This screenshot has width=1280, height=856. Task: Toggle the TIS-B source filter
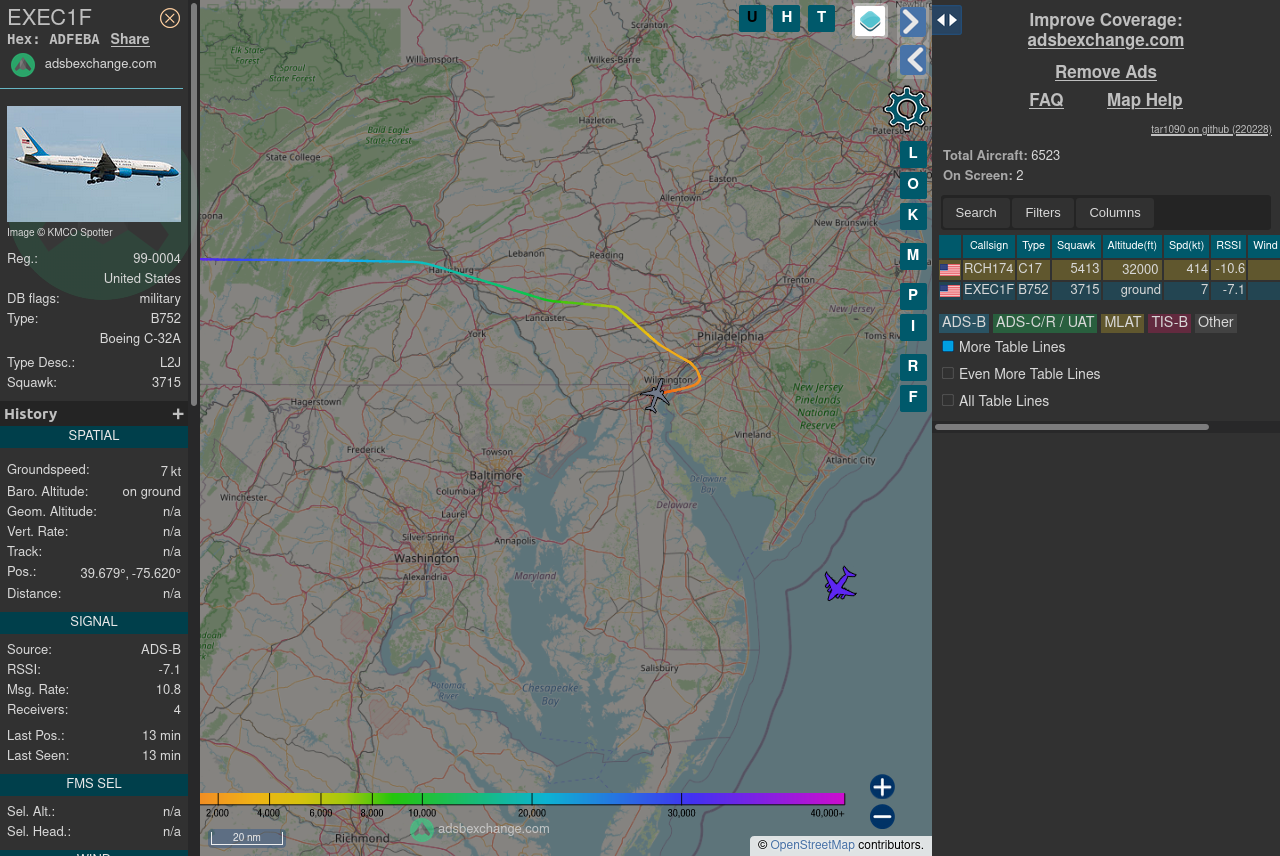(x=1169, y=323)
